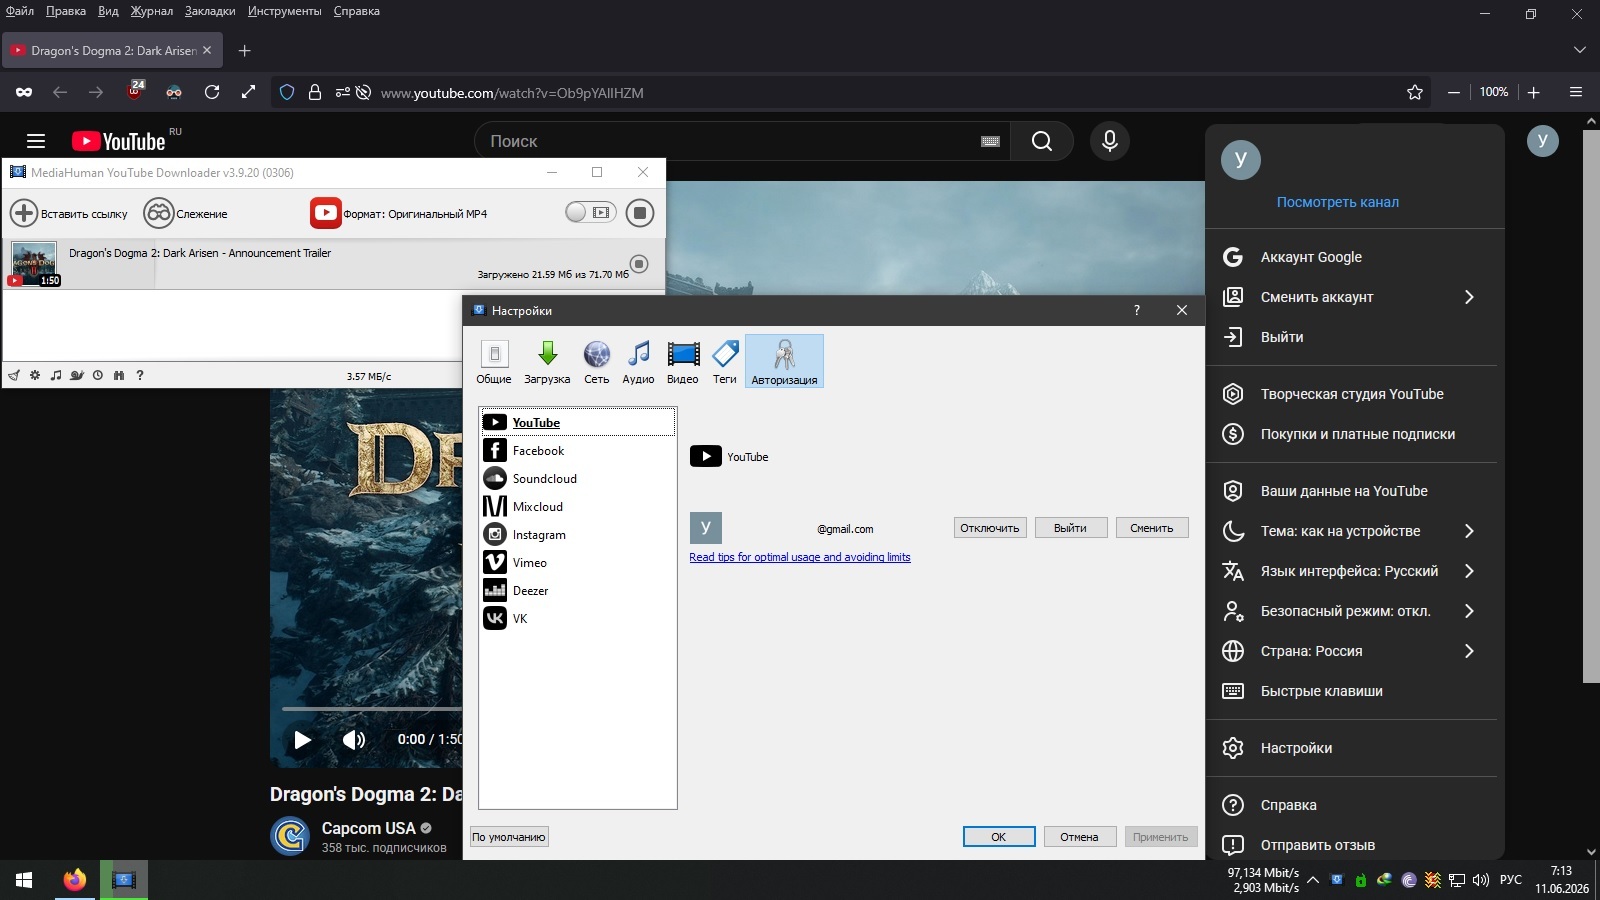Select Vimeo in the services list

point(578,563)
